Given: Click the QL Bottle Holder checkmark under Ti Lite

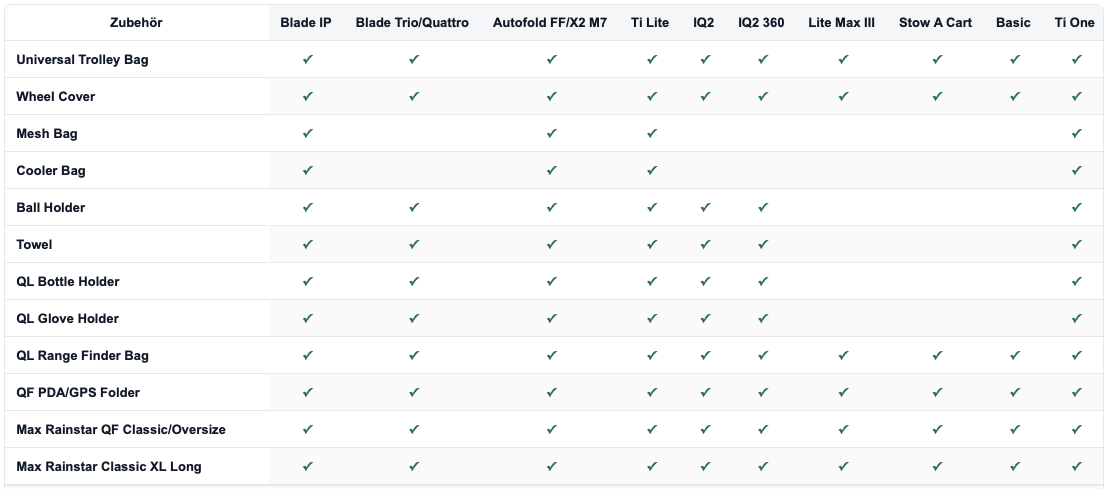Looking at the screenshot, I should tap(652, 281).
